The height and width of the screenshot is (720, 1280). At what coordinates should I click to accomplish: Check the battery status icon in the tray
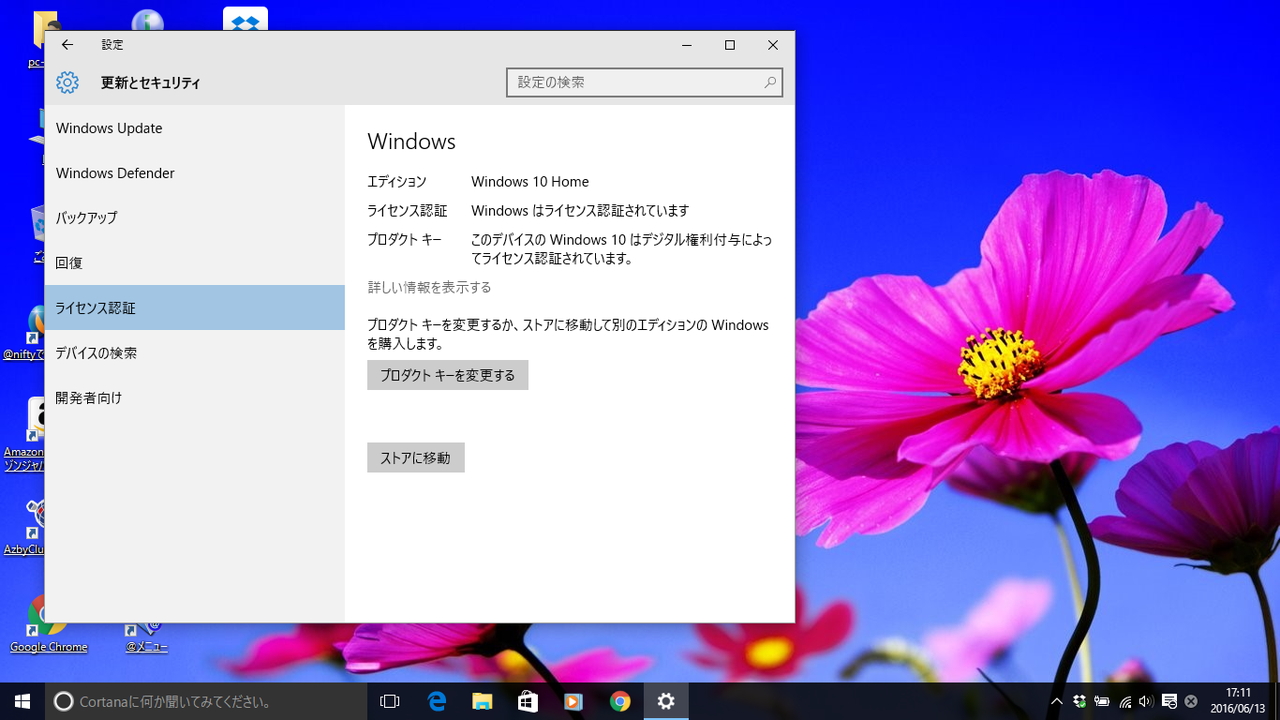(1101, 701)
